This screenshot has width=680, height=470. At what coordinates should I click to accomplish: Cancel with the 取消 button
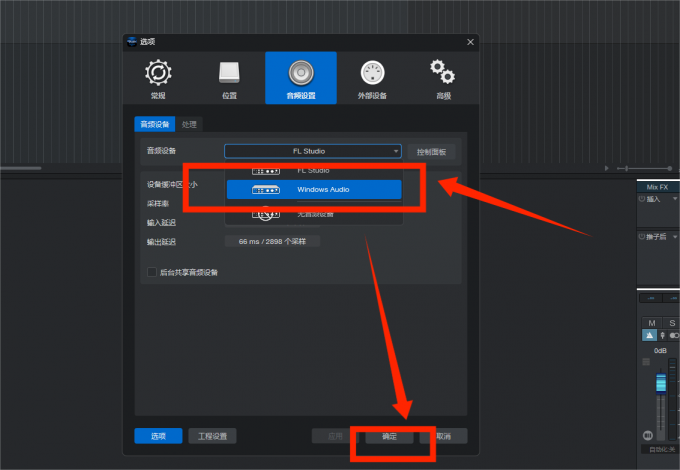point(443,436)
